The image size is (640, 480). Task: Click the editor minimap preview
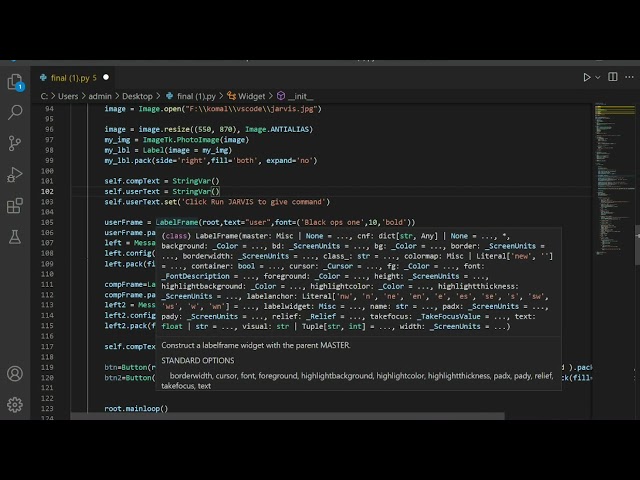614,180
